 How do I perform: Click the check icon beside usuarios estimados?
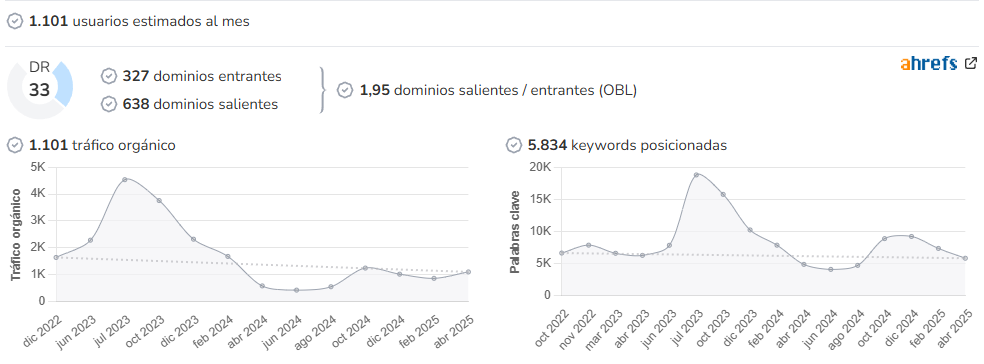(x=15, y=21)
